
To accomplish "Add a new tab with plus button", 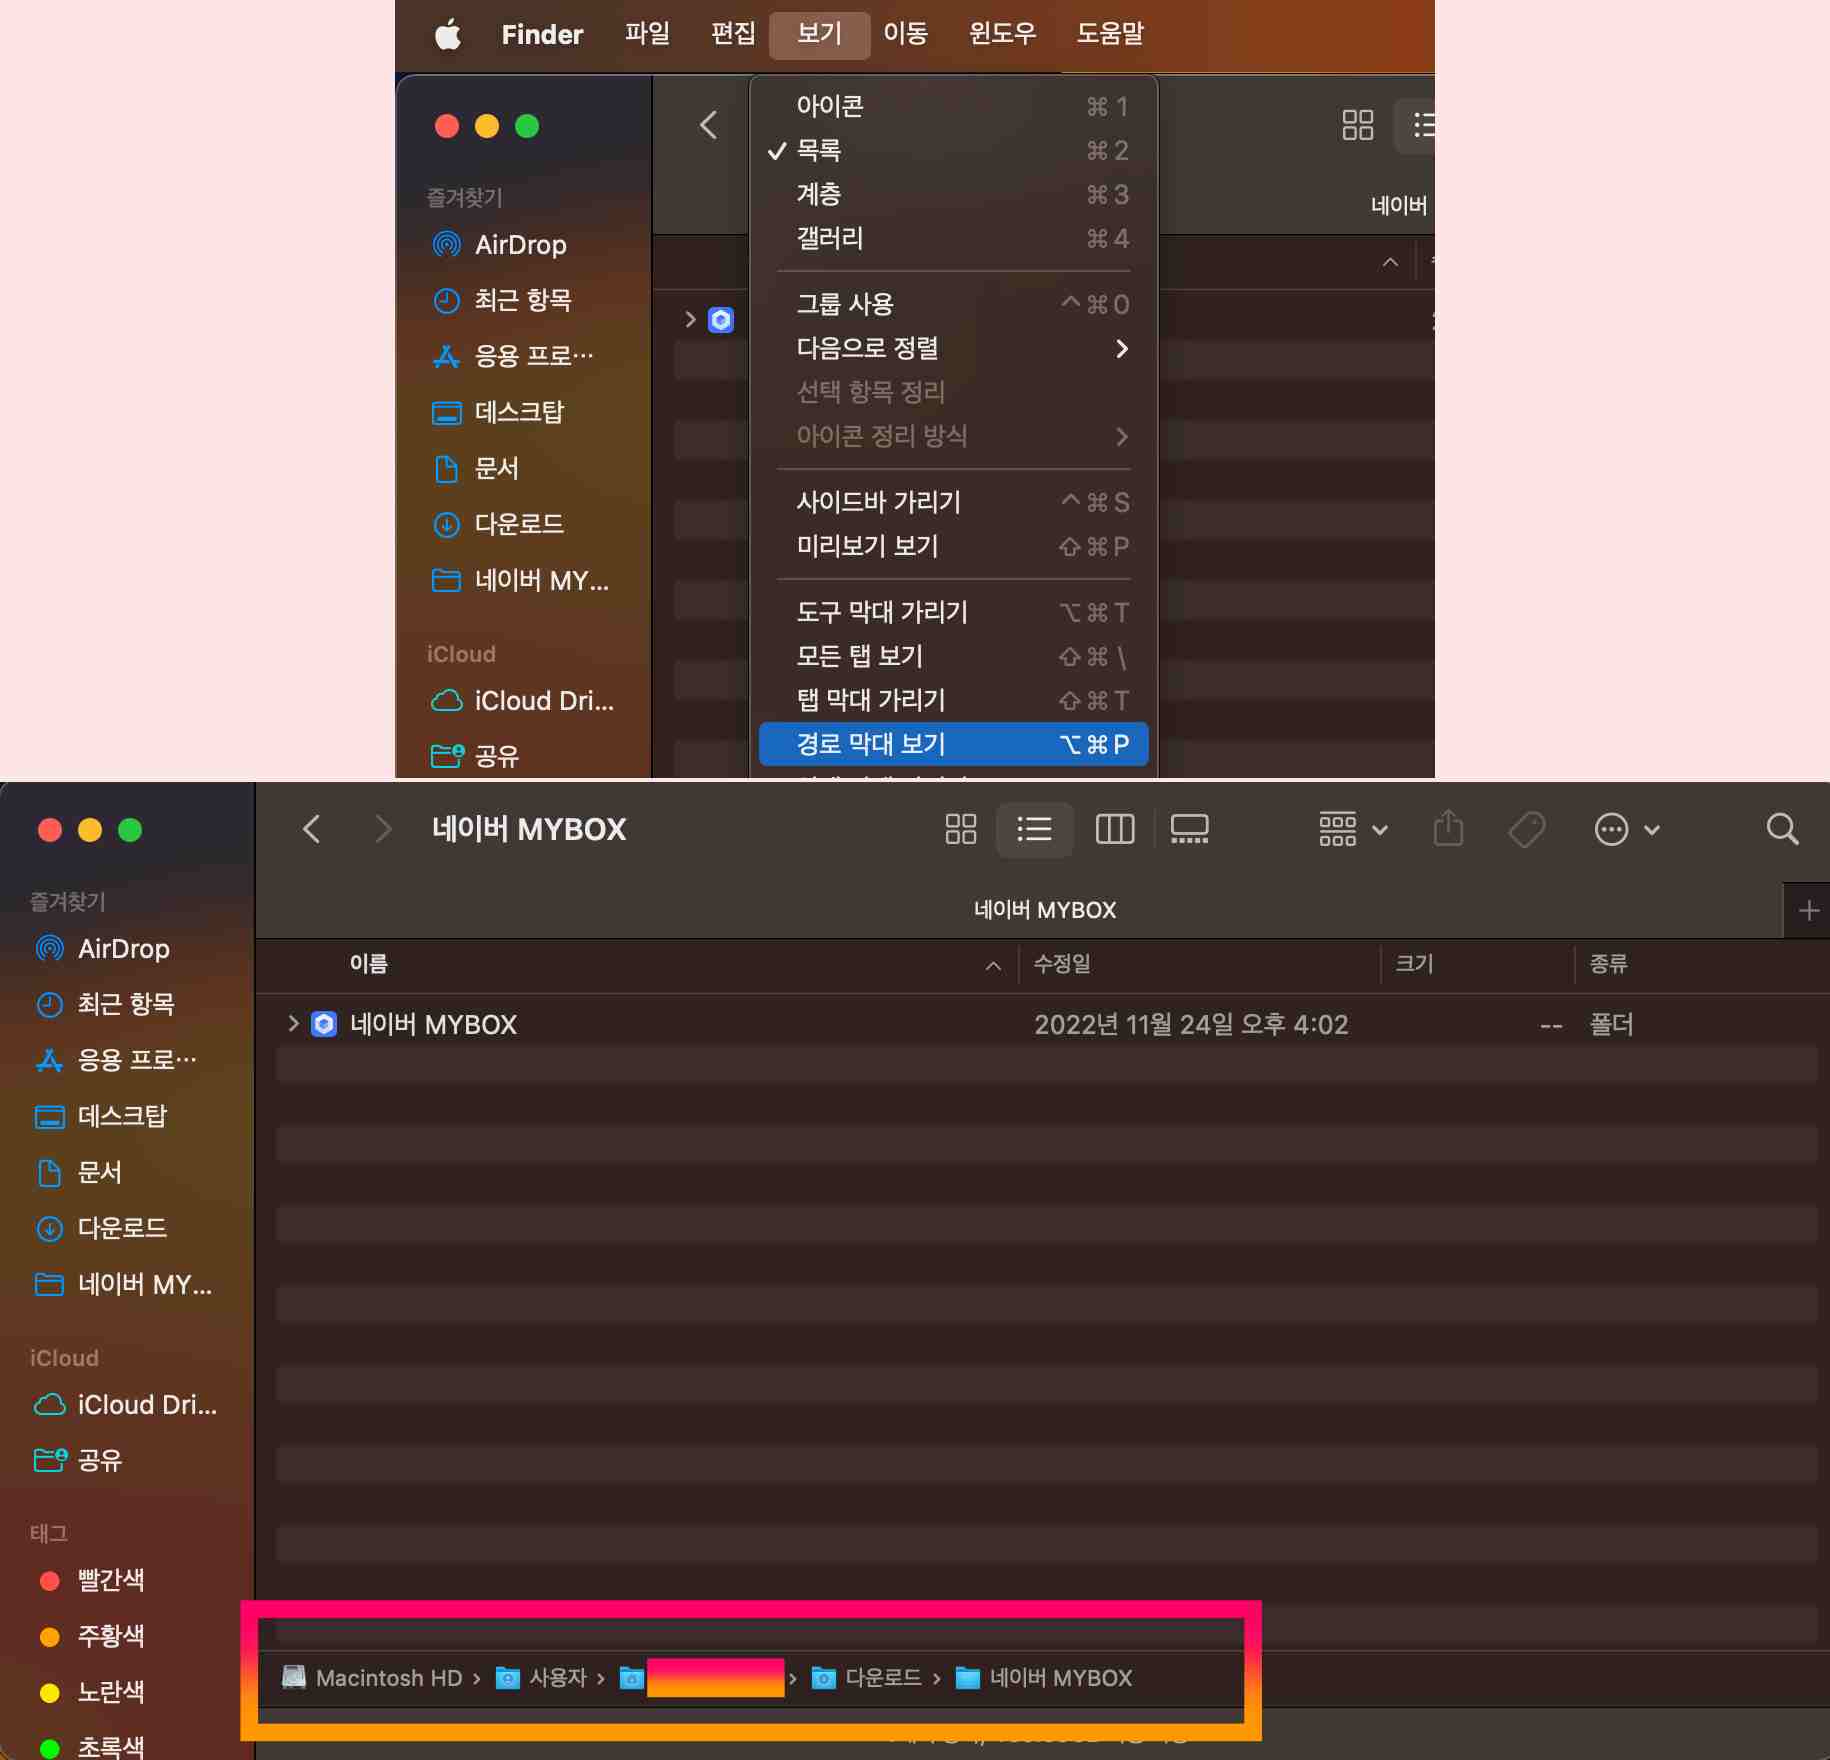I will click(1808, 910).
